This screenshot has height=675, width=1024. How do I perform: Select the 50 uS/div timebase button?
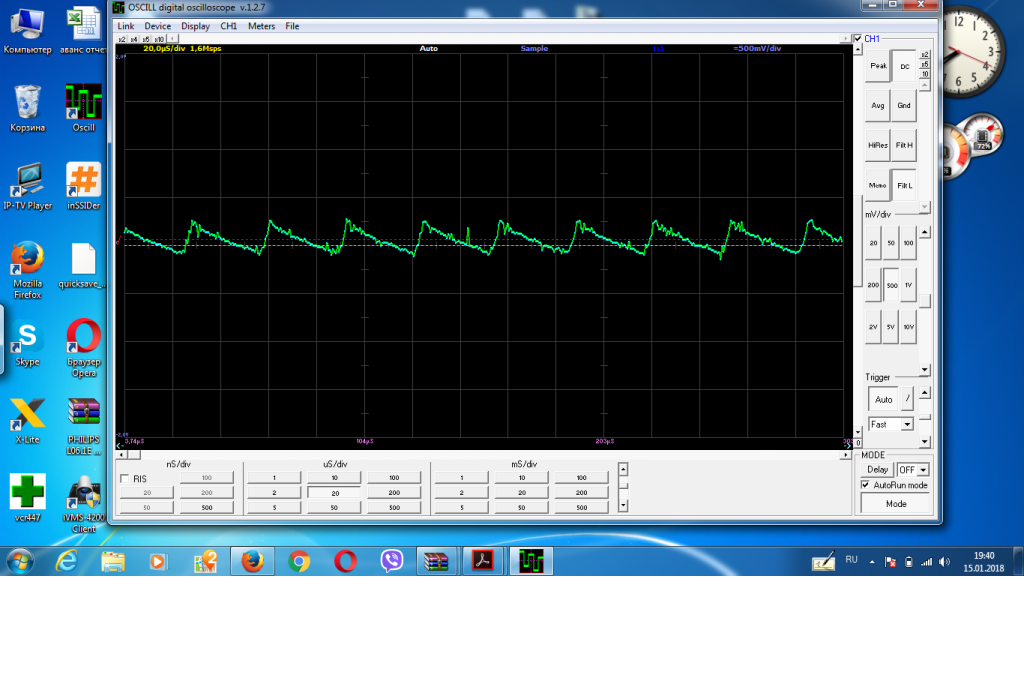(x=335, y=508)
